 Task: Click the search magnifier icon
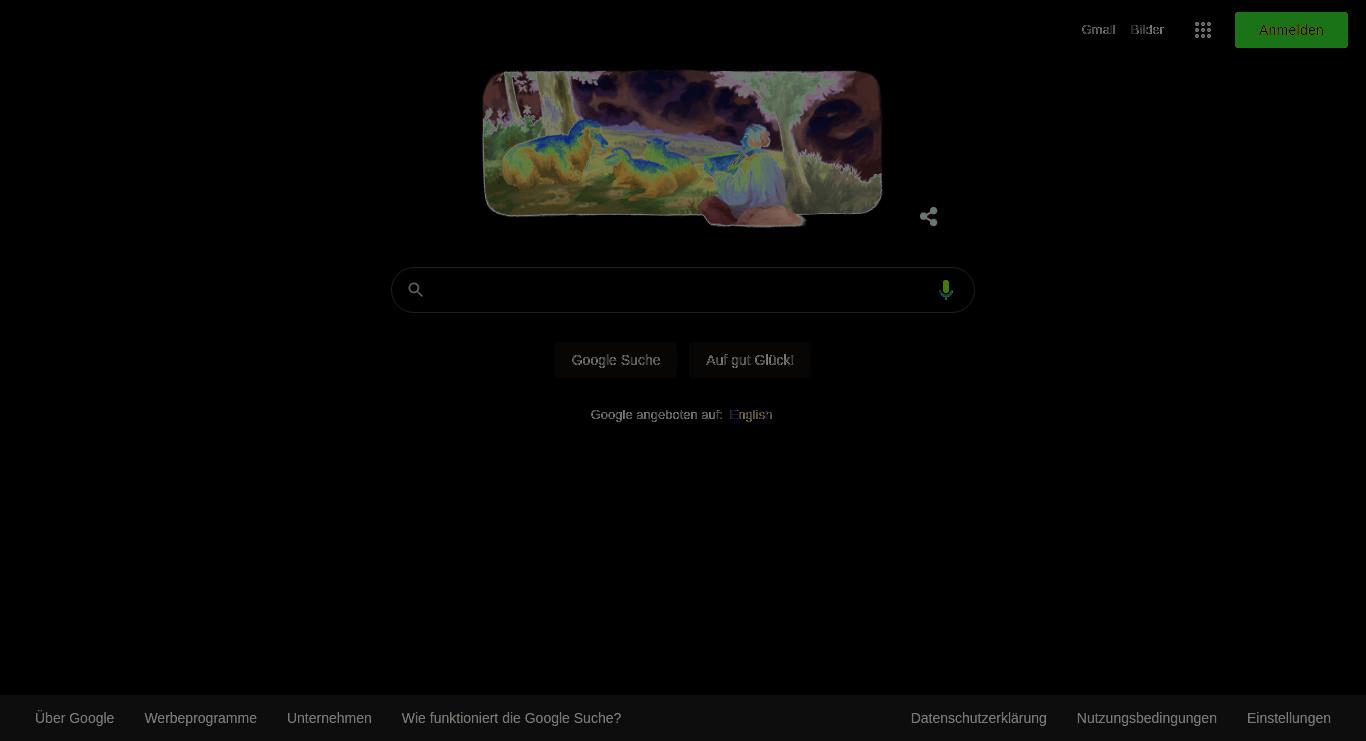point(416,290)
